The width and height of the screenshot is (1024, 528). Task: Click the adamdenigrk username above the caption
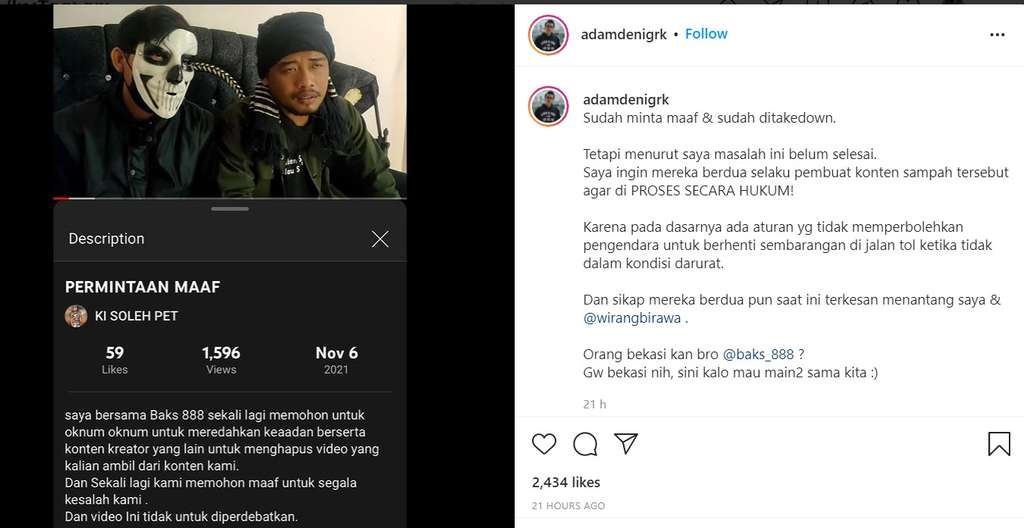pyautogui.click(x=626, y=100)
